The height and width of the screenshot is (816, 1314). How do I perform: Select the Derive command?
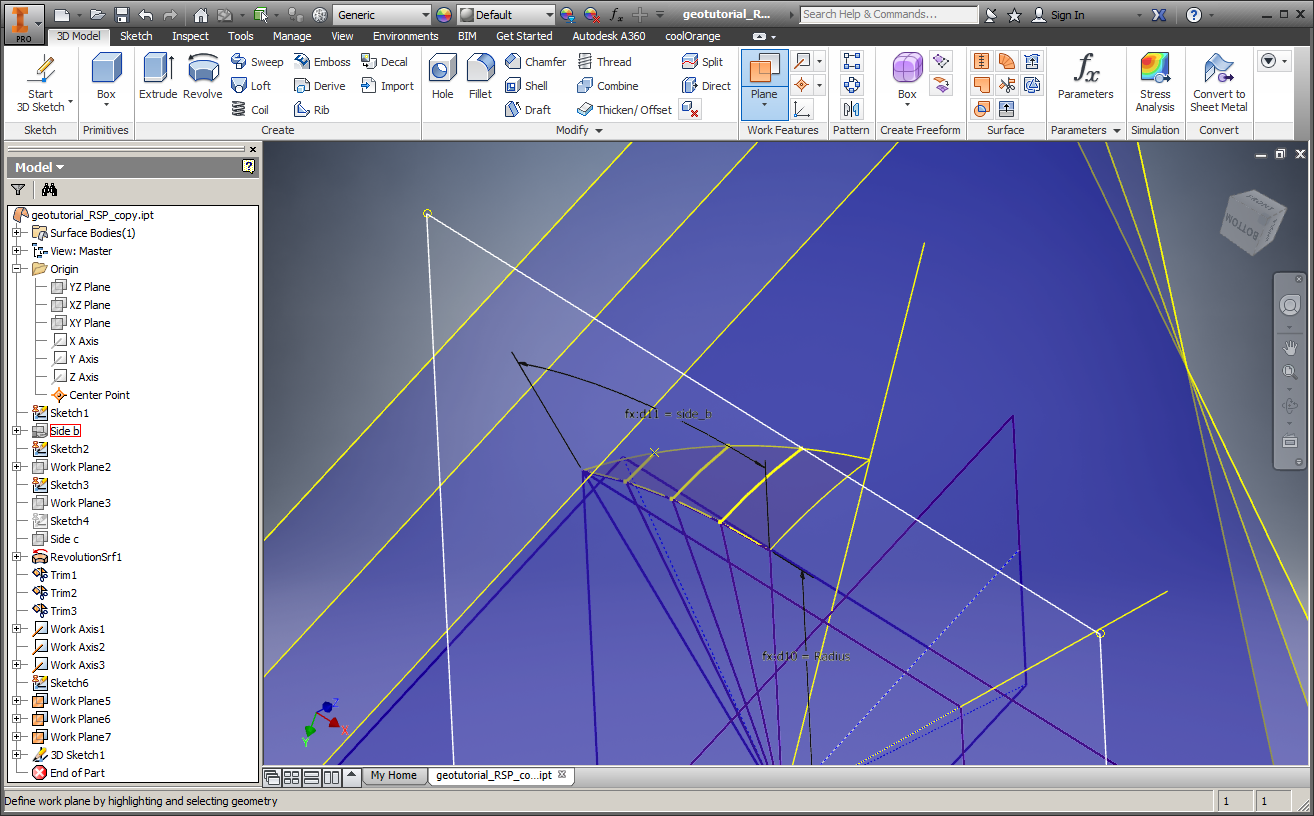tap(319, 86)
